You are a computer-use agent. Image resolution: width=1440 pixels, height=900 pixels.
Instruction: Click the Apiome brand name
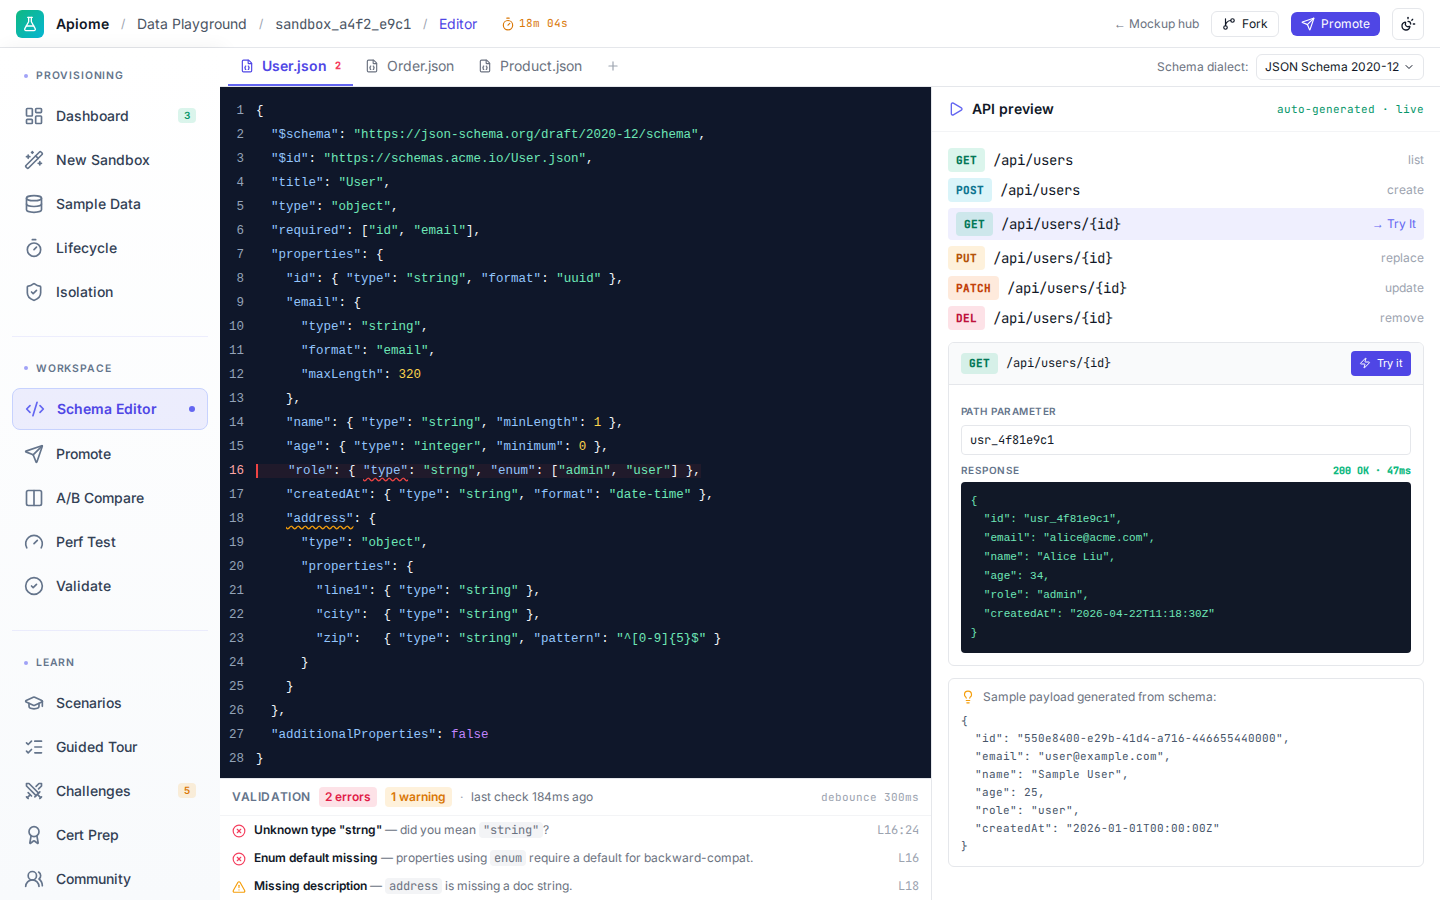point(82,24)
